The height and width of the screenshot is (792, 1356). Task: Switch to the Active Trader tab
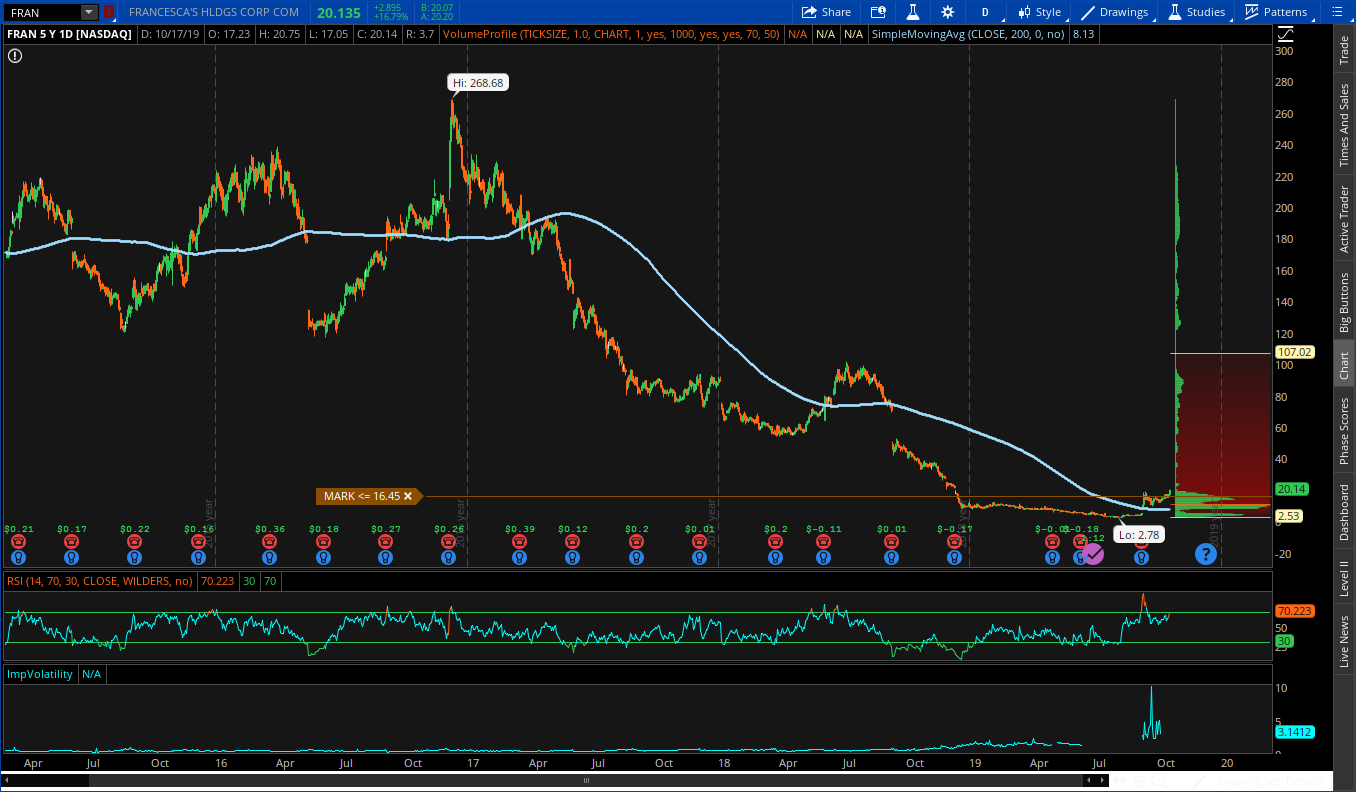pyautogui.click(x=1344, y=219)
